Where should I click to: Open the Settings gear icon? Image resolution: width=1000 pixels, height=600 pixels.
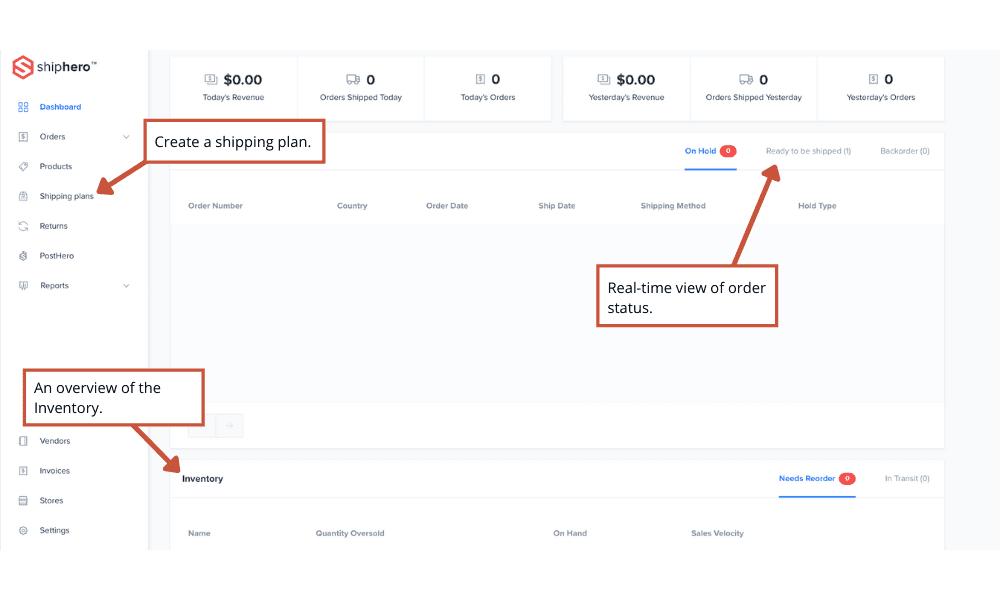tap(23, 531)
